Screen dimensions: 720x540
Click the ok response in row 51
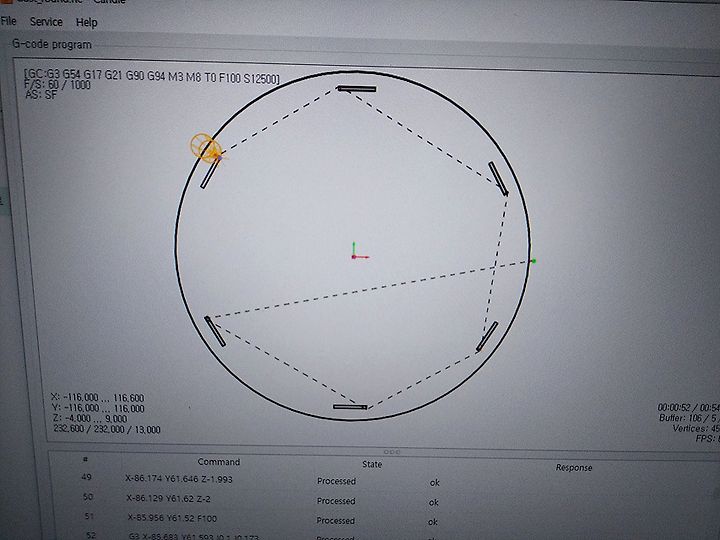pyautogui.click(x=433, y=522)
